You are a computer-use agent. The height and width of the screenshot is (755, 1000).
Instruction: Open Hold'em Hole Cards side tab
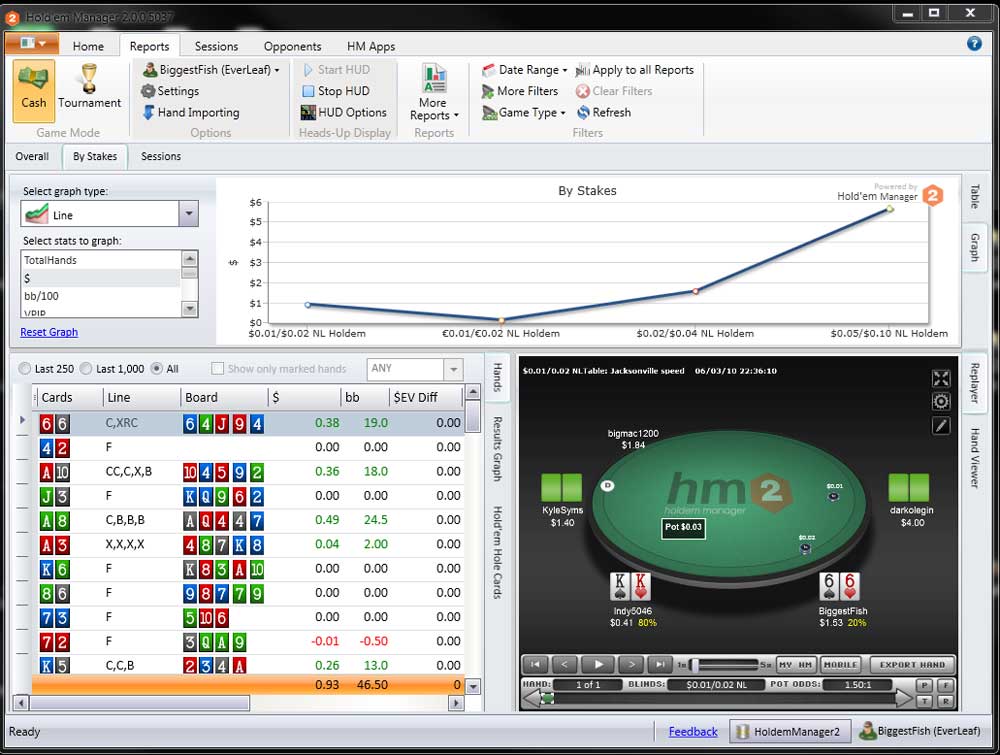(x=498, y=552)
